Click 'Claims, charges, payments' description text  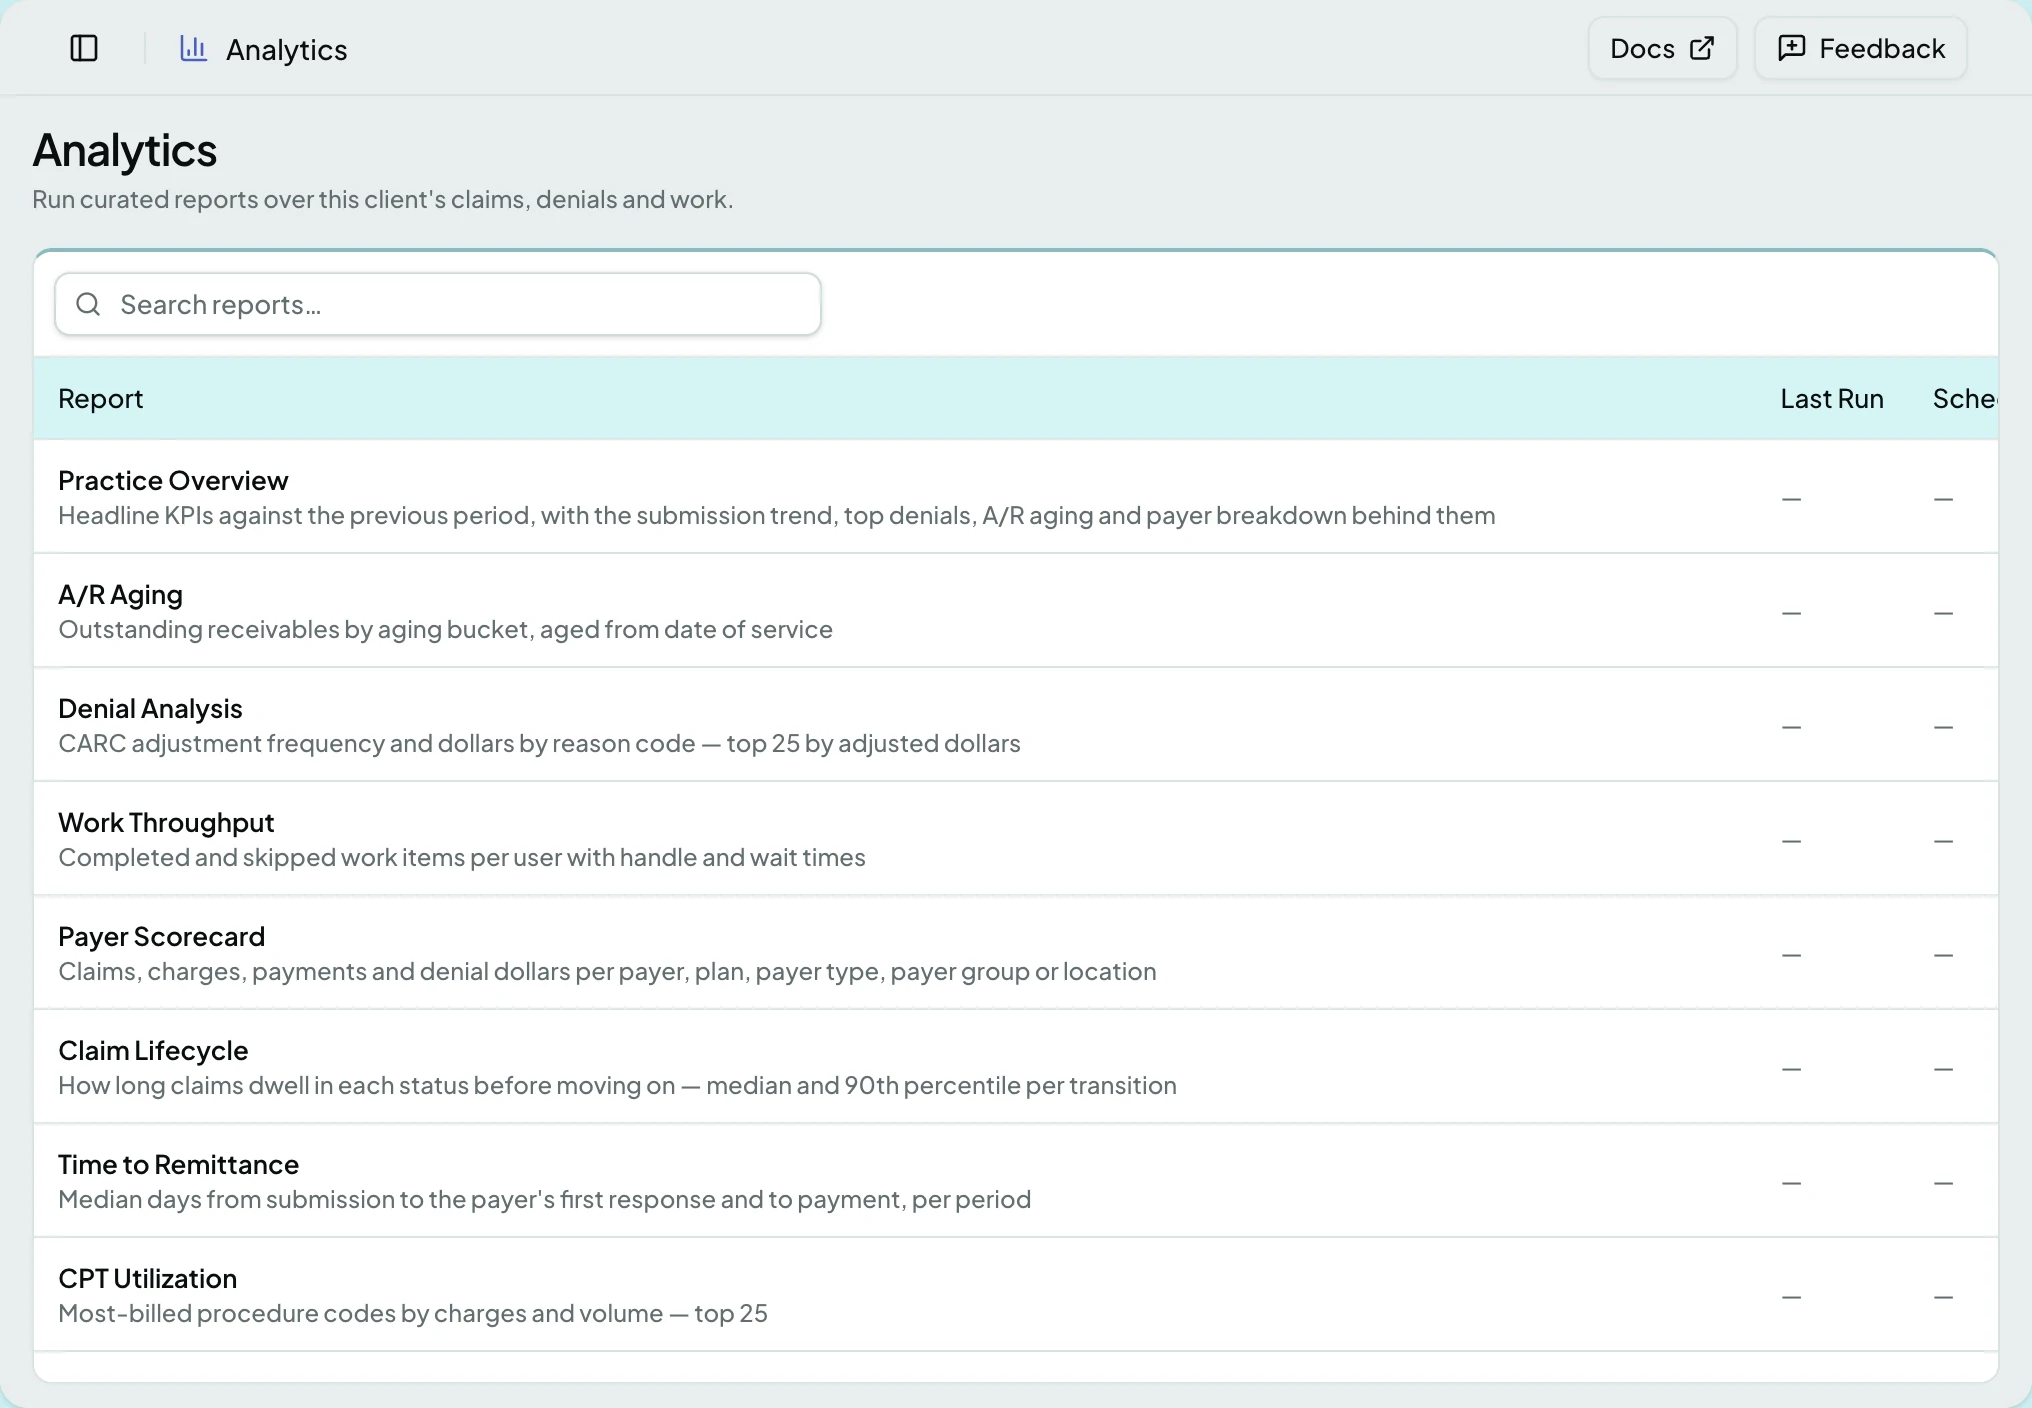[607, 971]
